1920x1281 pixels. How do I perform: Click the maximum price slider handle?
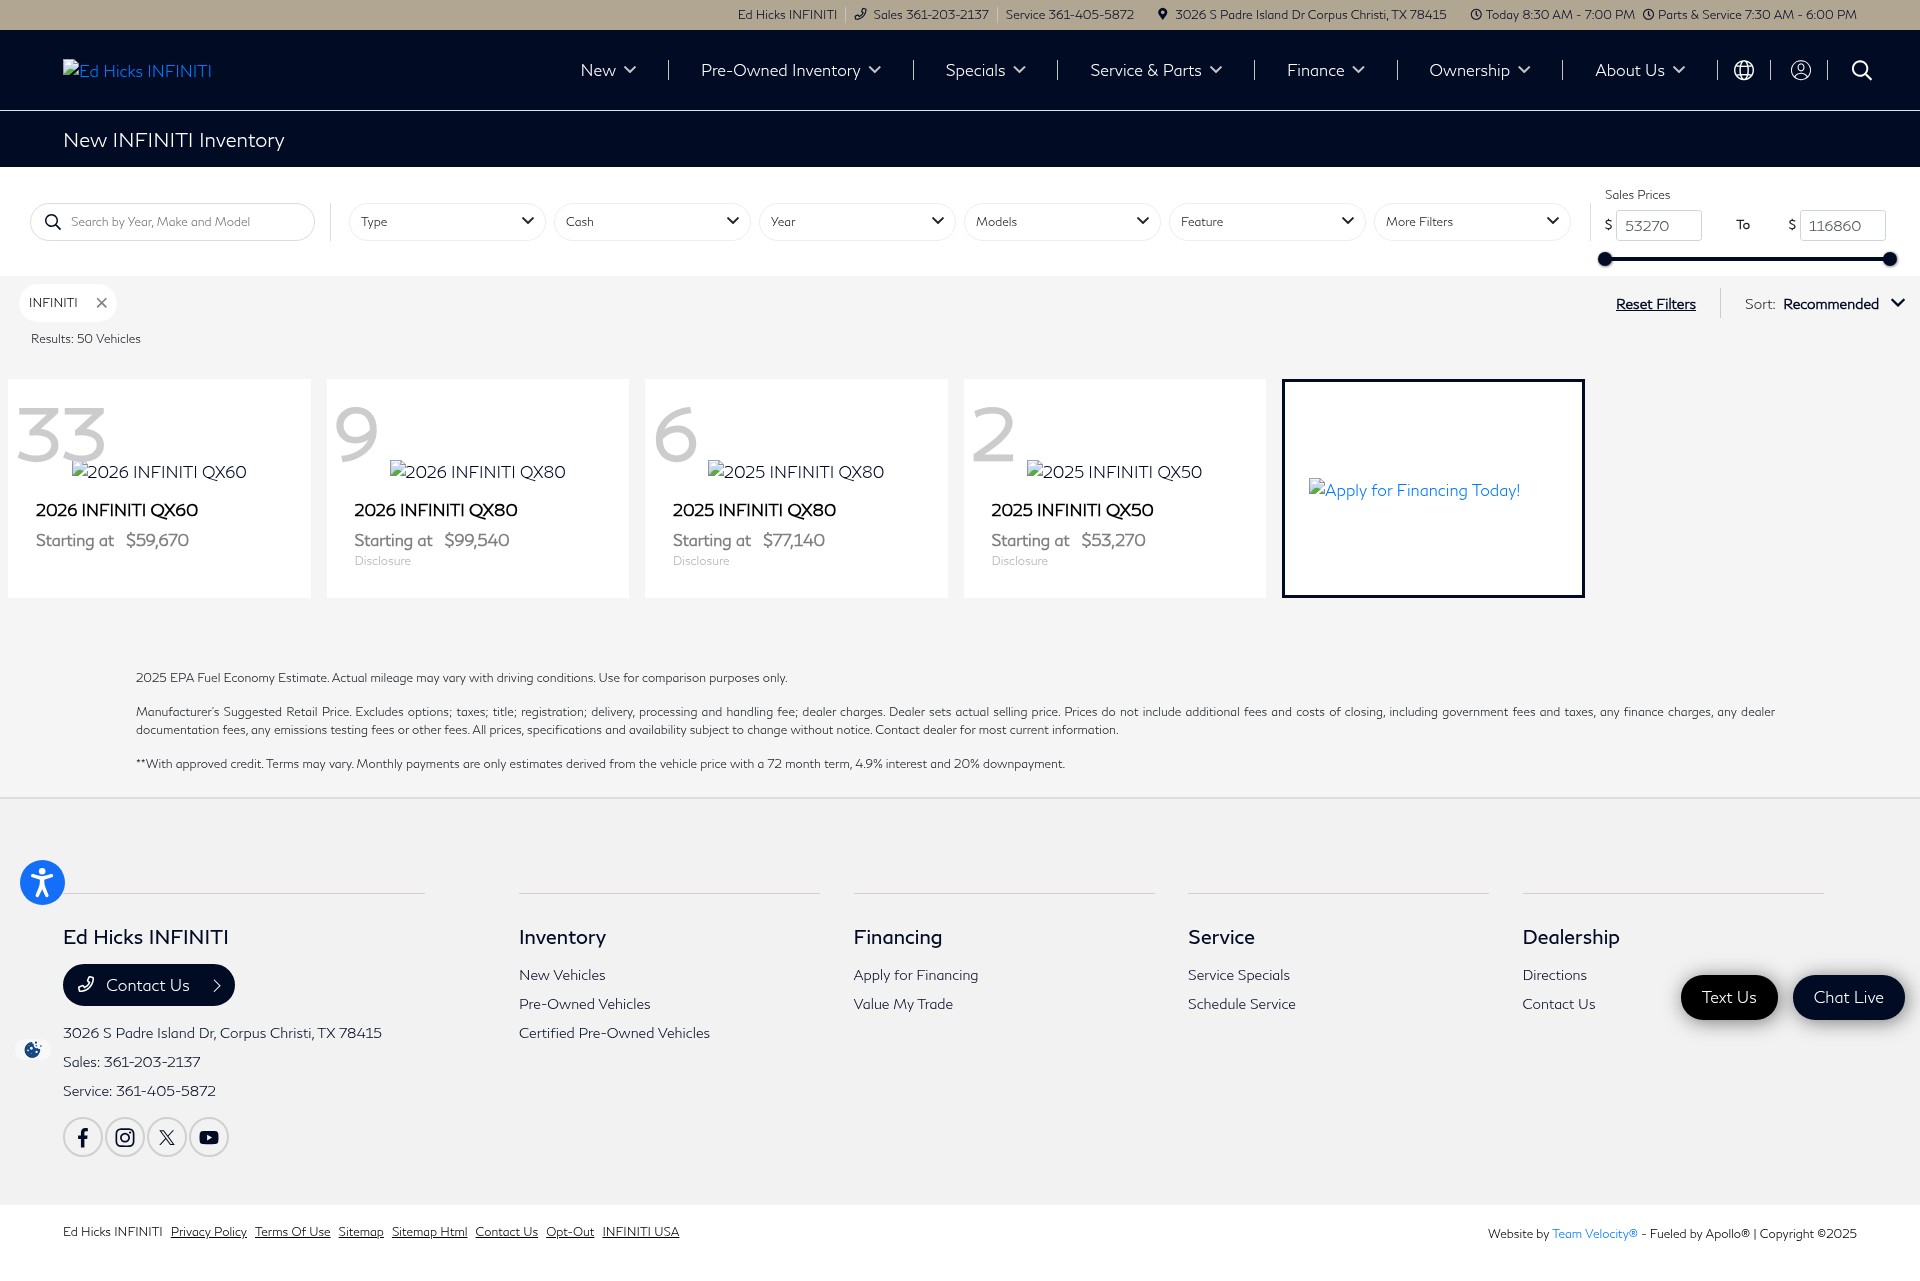(1890, 259)
